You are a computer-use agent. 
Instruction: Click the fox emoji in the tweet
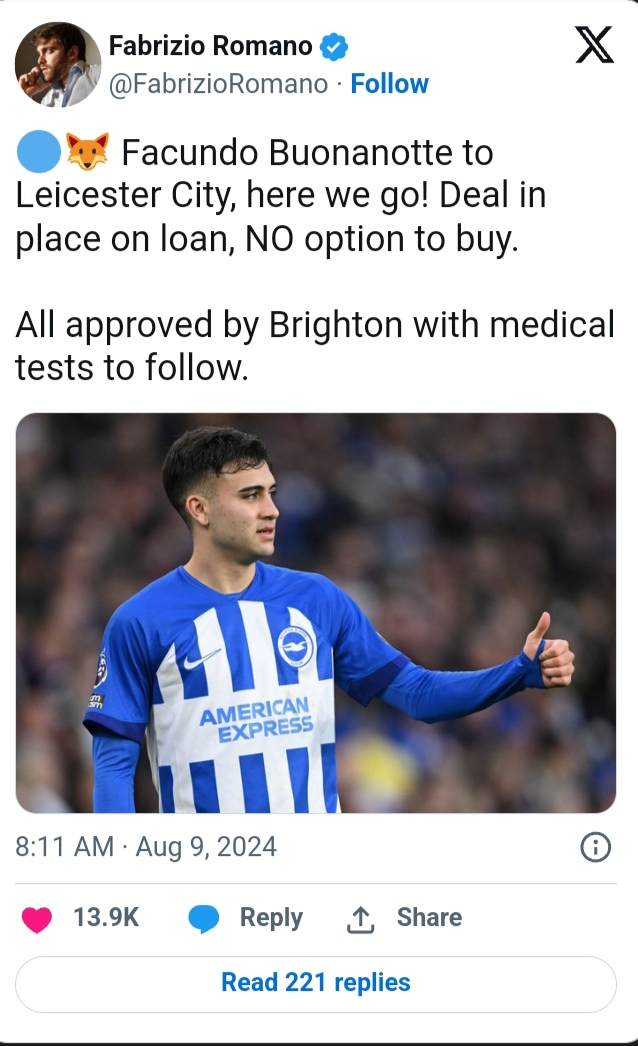(88, 153)
